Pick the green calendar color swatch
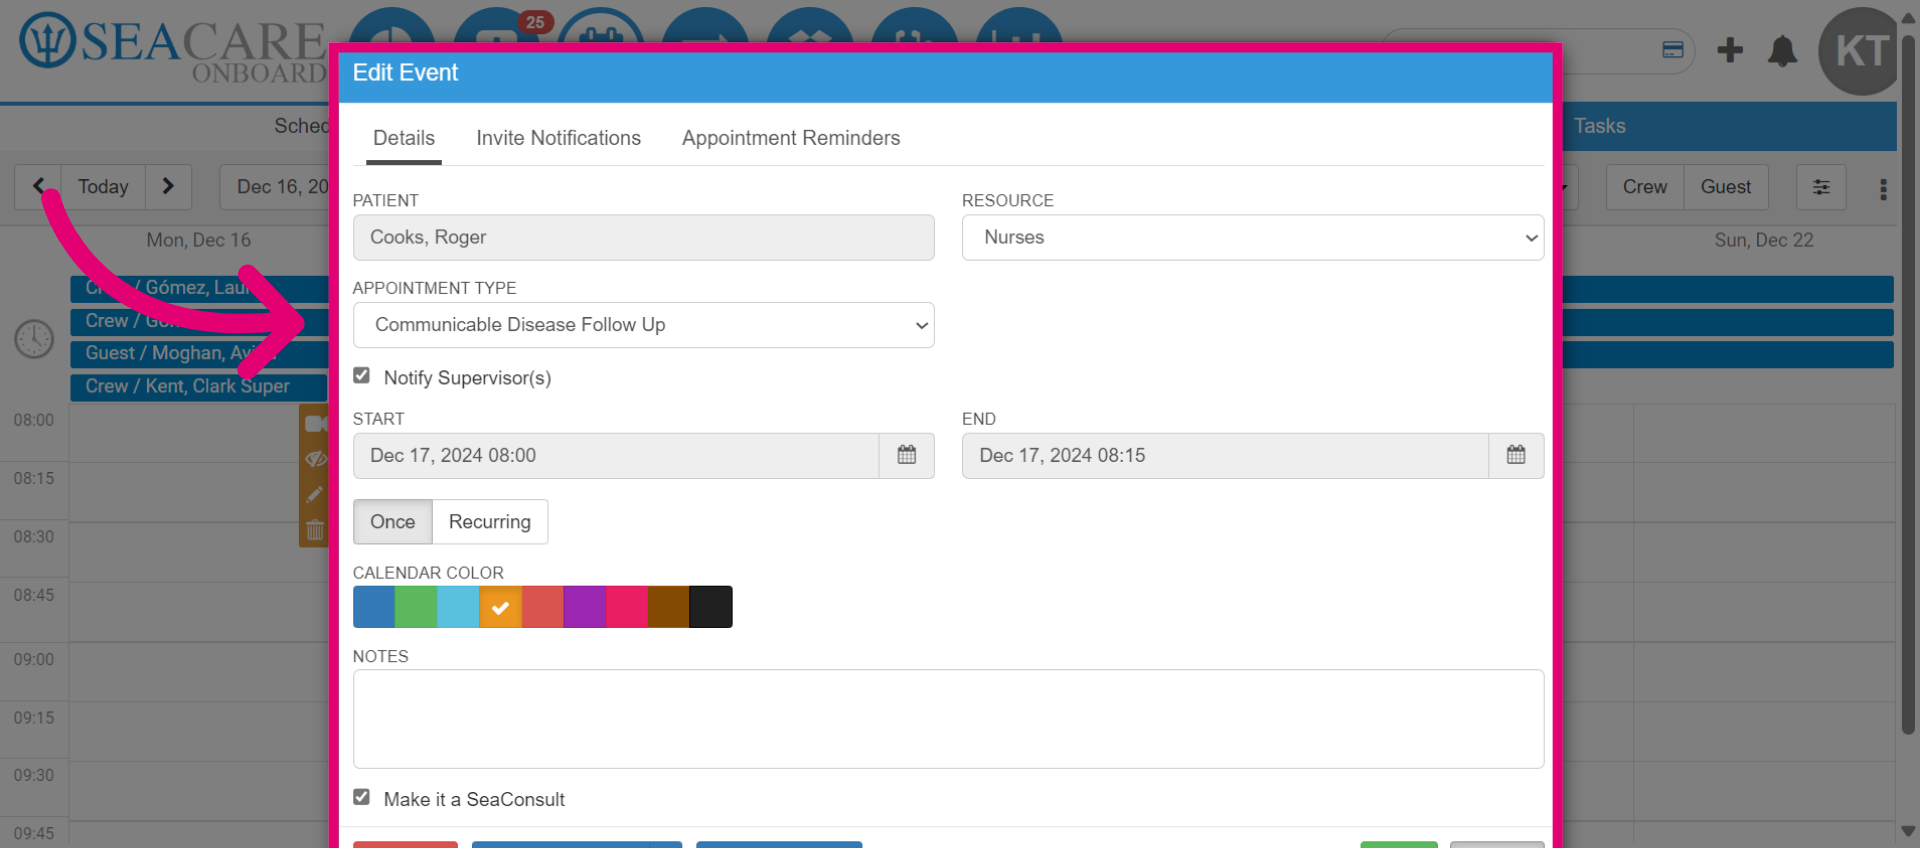The height and width of the screenshot is (848, 1920). [416, 607]
